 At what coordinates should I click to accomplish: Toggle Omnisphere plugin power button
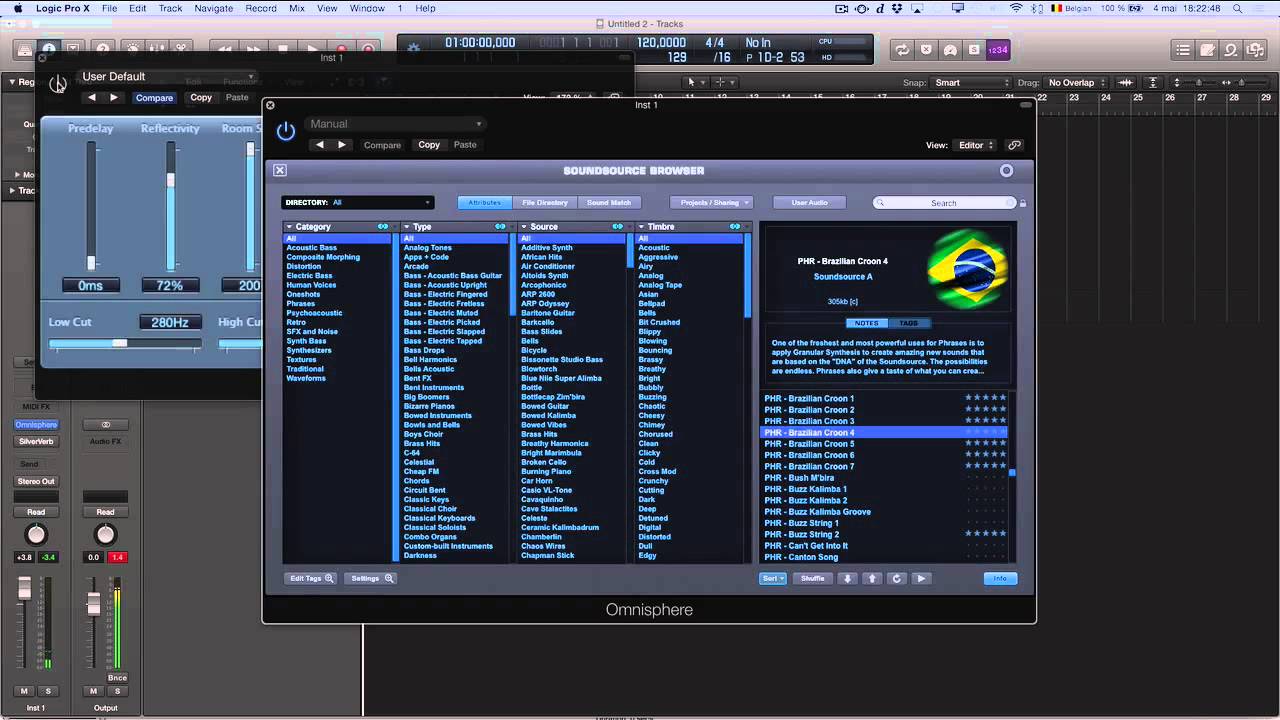pyautogui.click(x=286, y=131)
